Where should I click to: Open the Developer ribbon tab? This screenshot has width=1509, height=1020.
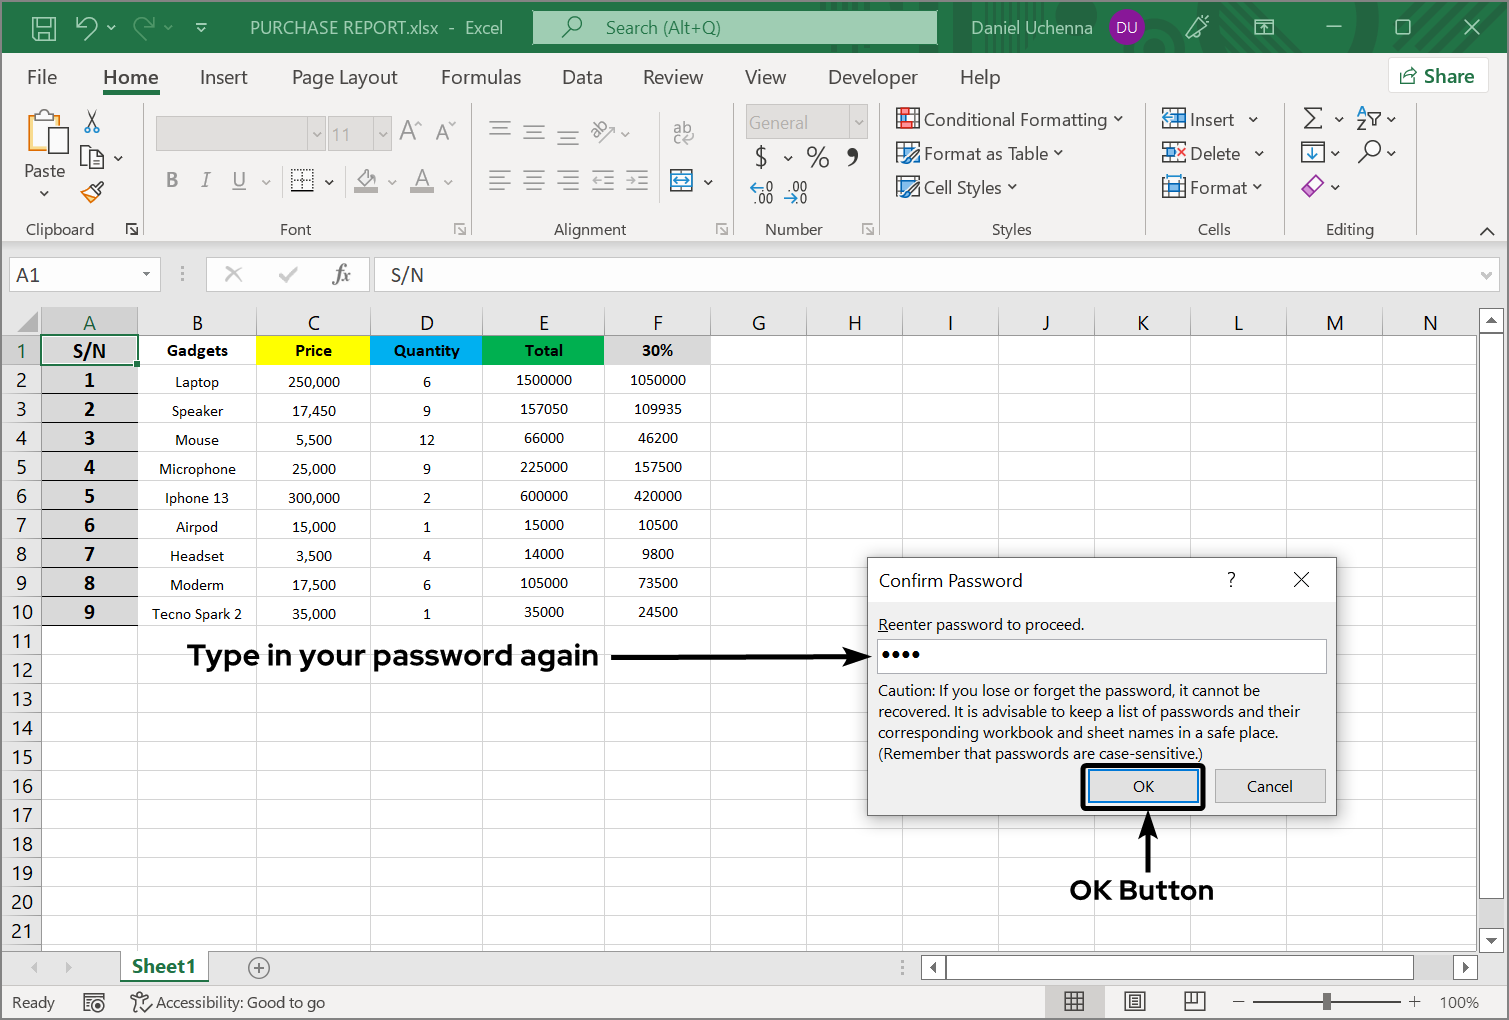click(x=872, y=77)
